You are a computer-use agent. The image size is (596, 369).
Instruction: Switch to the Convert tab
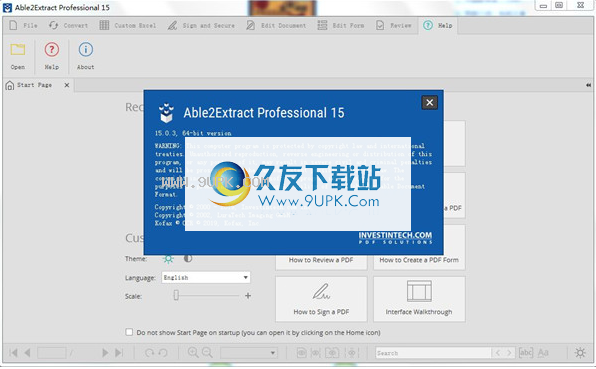pos(68,25)
